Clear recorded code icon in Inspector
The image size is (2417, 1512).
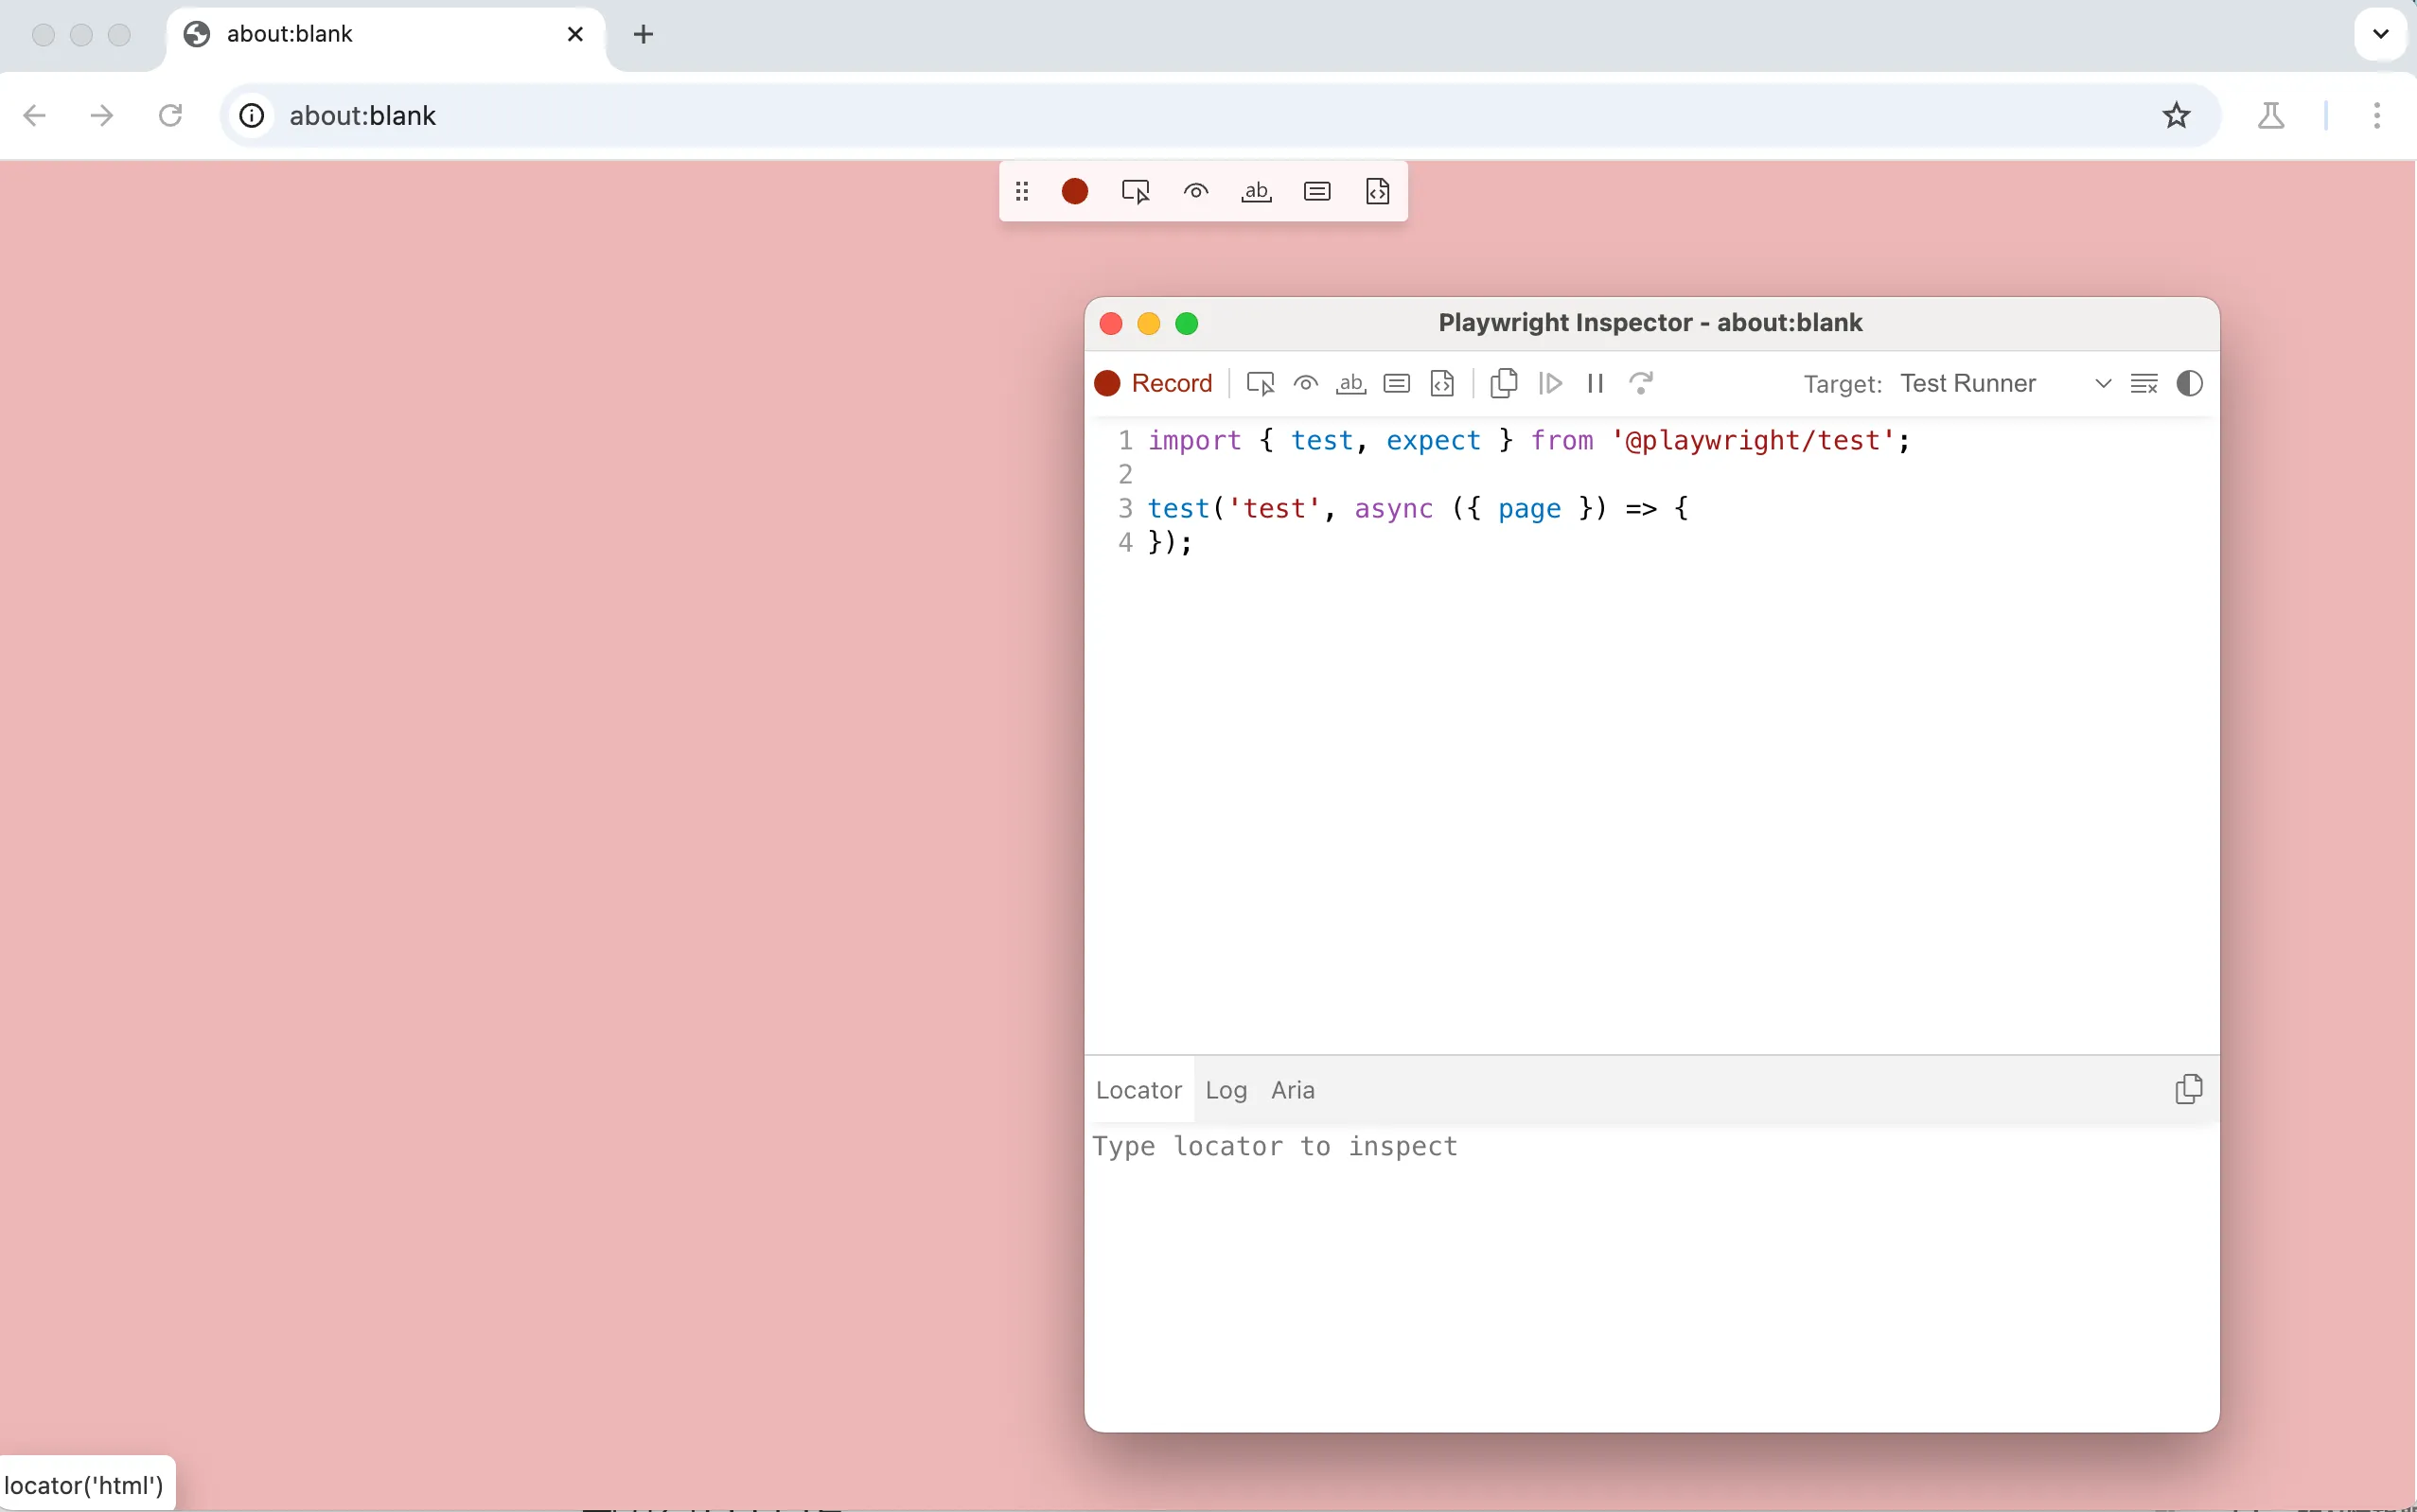pyautogui.click(x=2144, y=384)
